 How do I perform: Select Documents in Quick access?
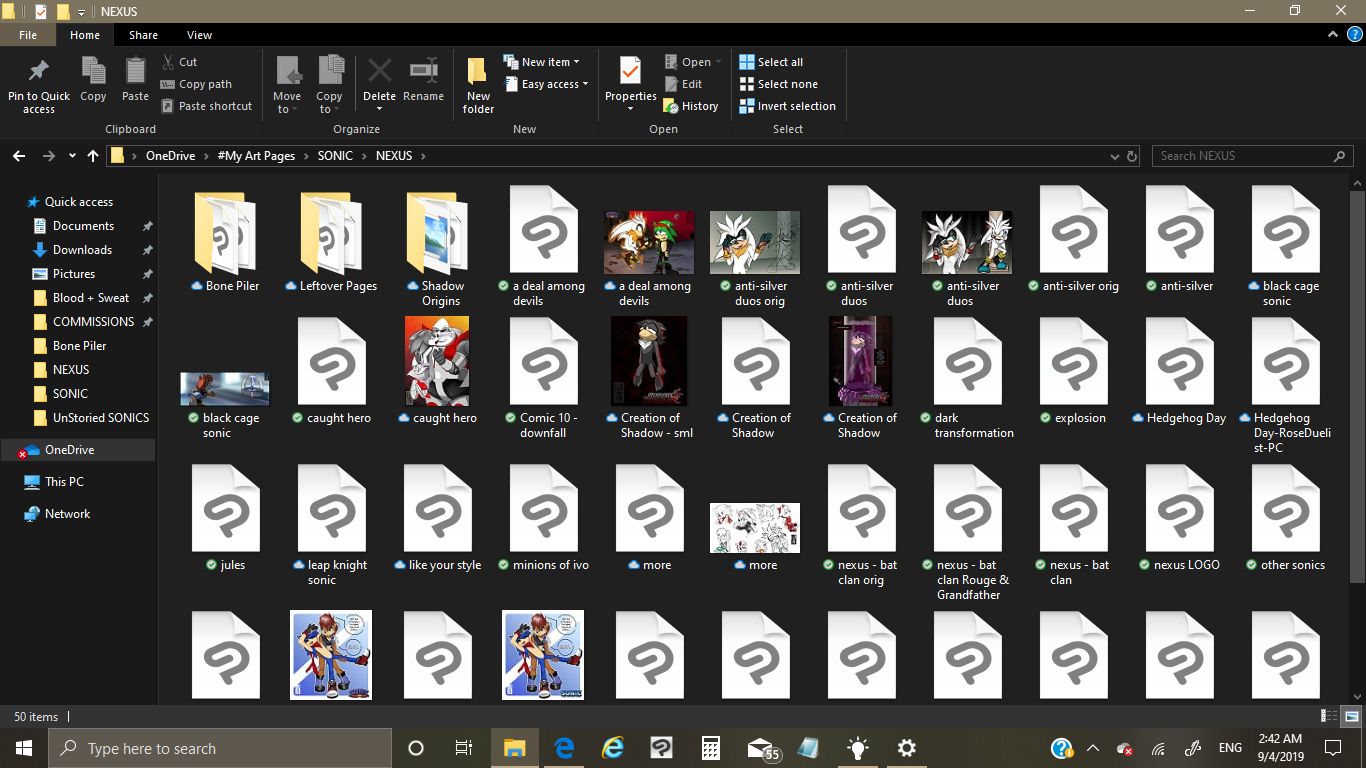(84, 226)
